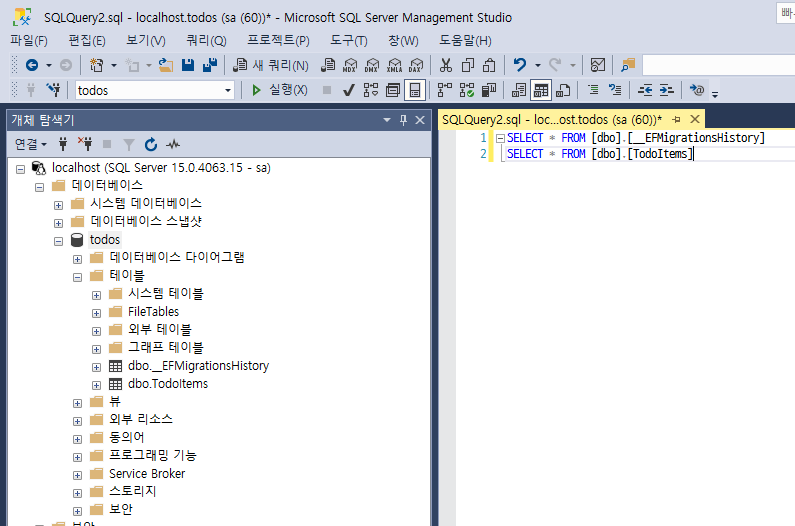Click the Disconnect plug icon in Object Explorer
The width and height of the screenshot is (795, 526).
tap(86, 144)
